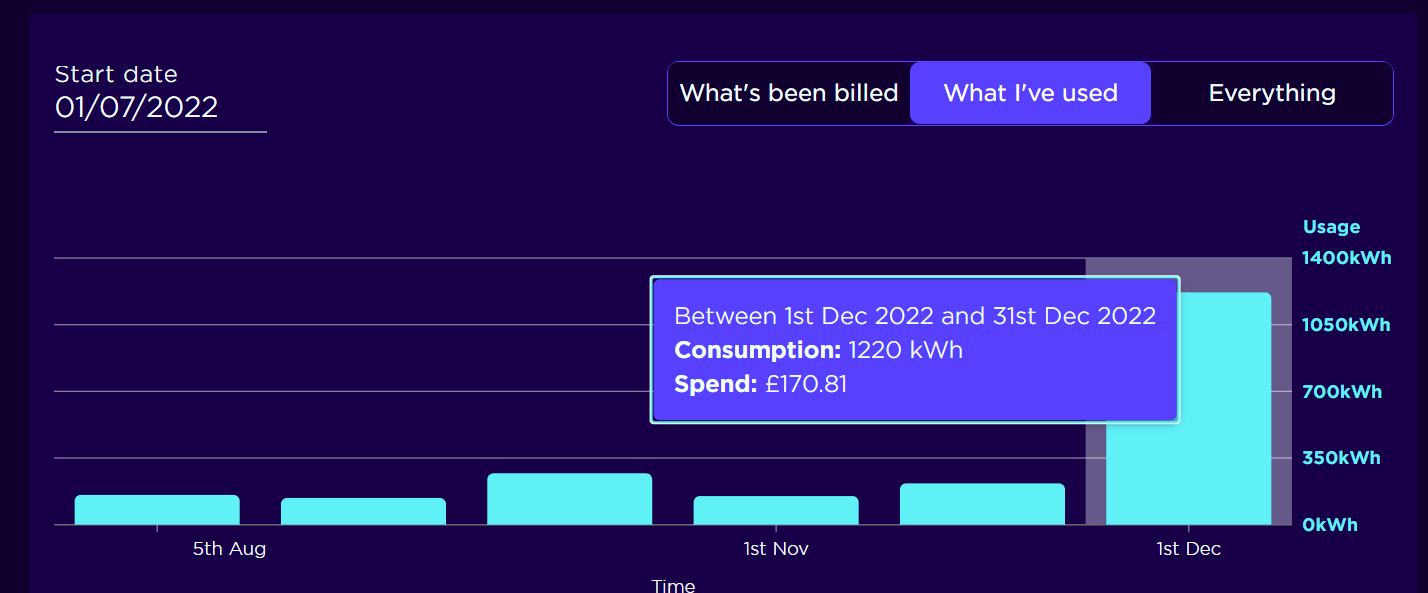Click the 1st Dec axis label

(x=1189, y=549)
